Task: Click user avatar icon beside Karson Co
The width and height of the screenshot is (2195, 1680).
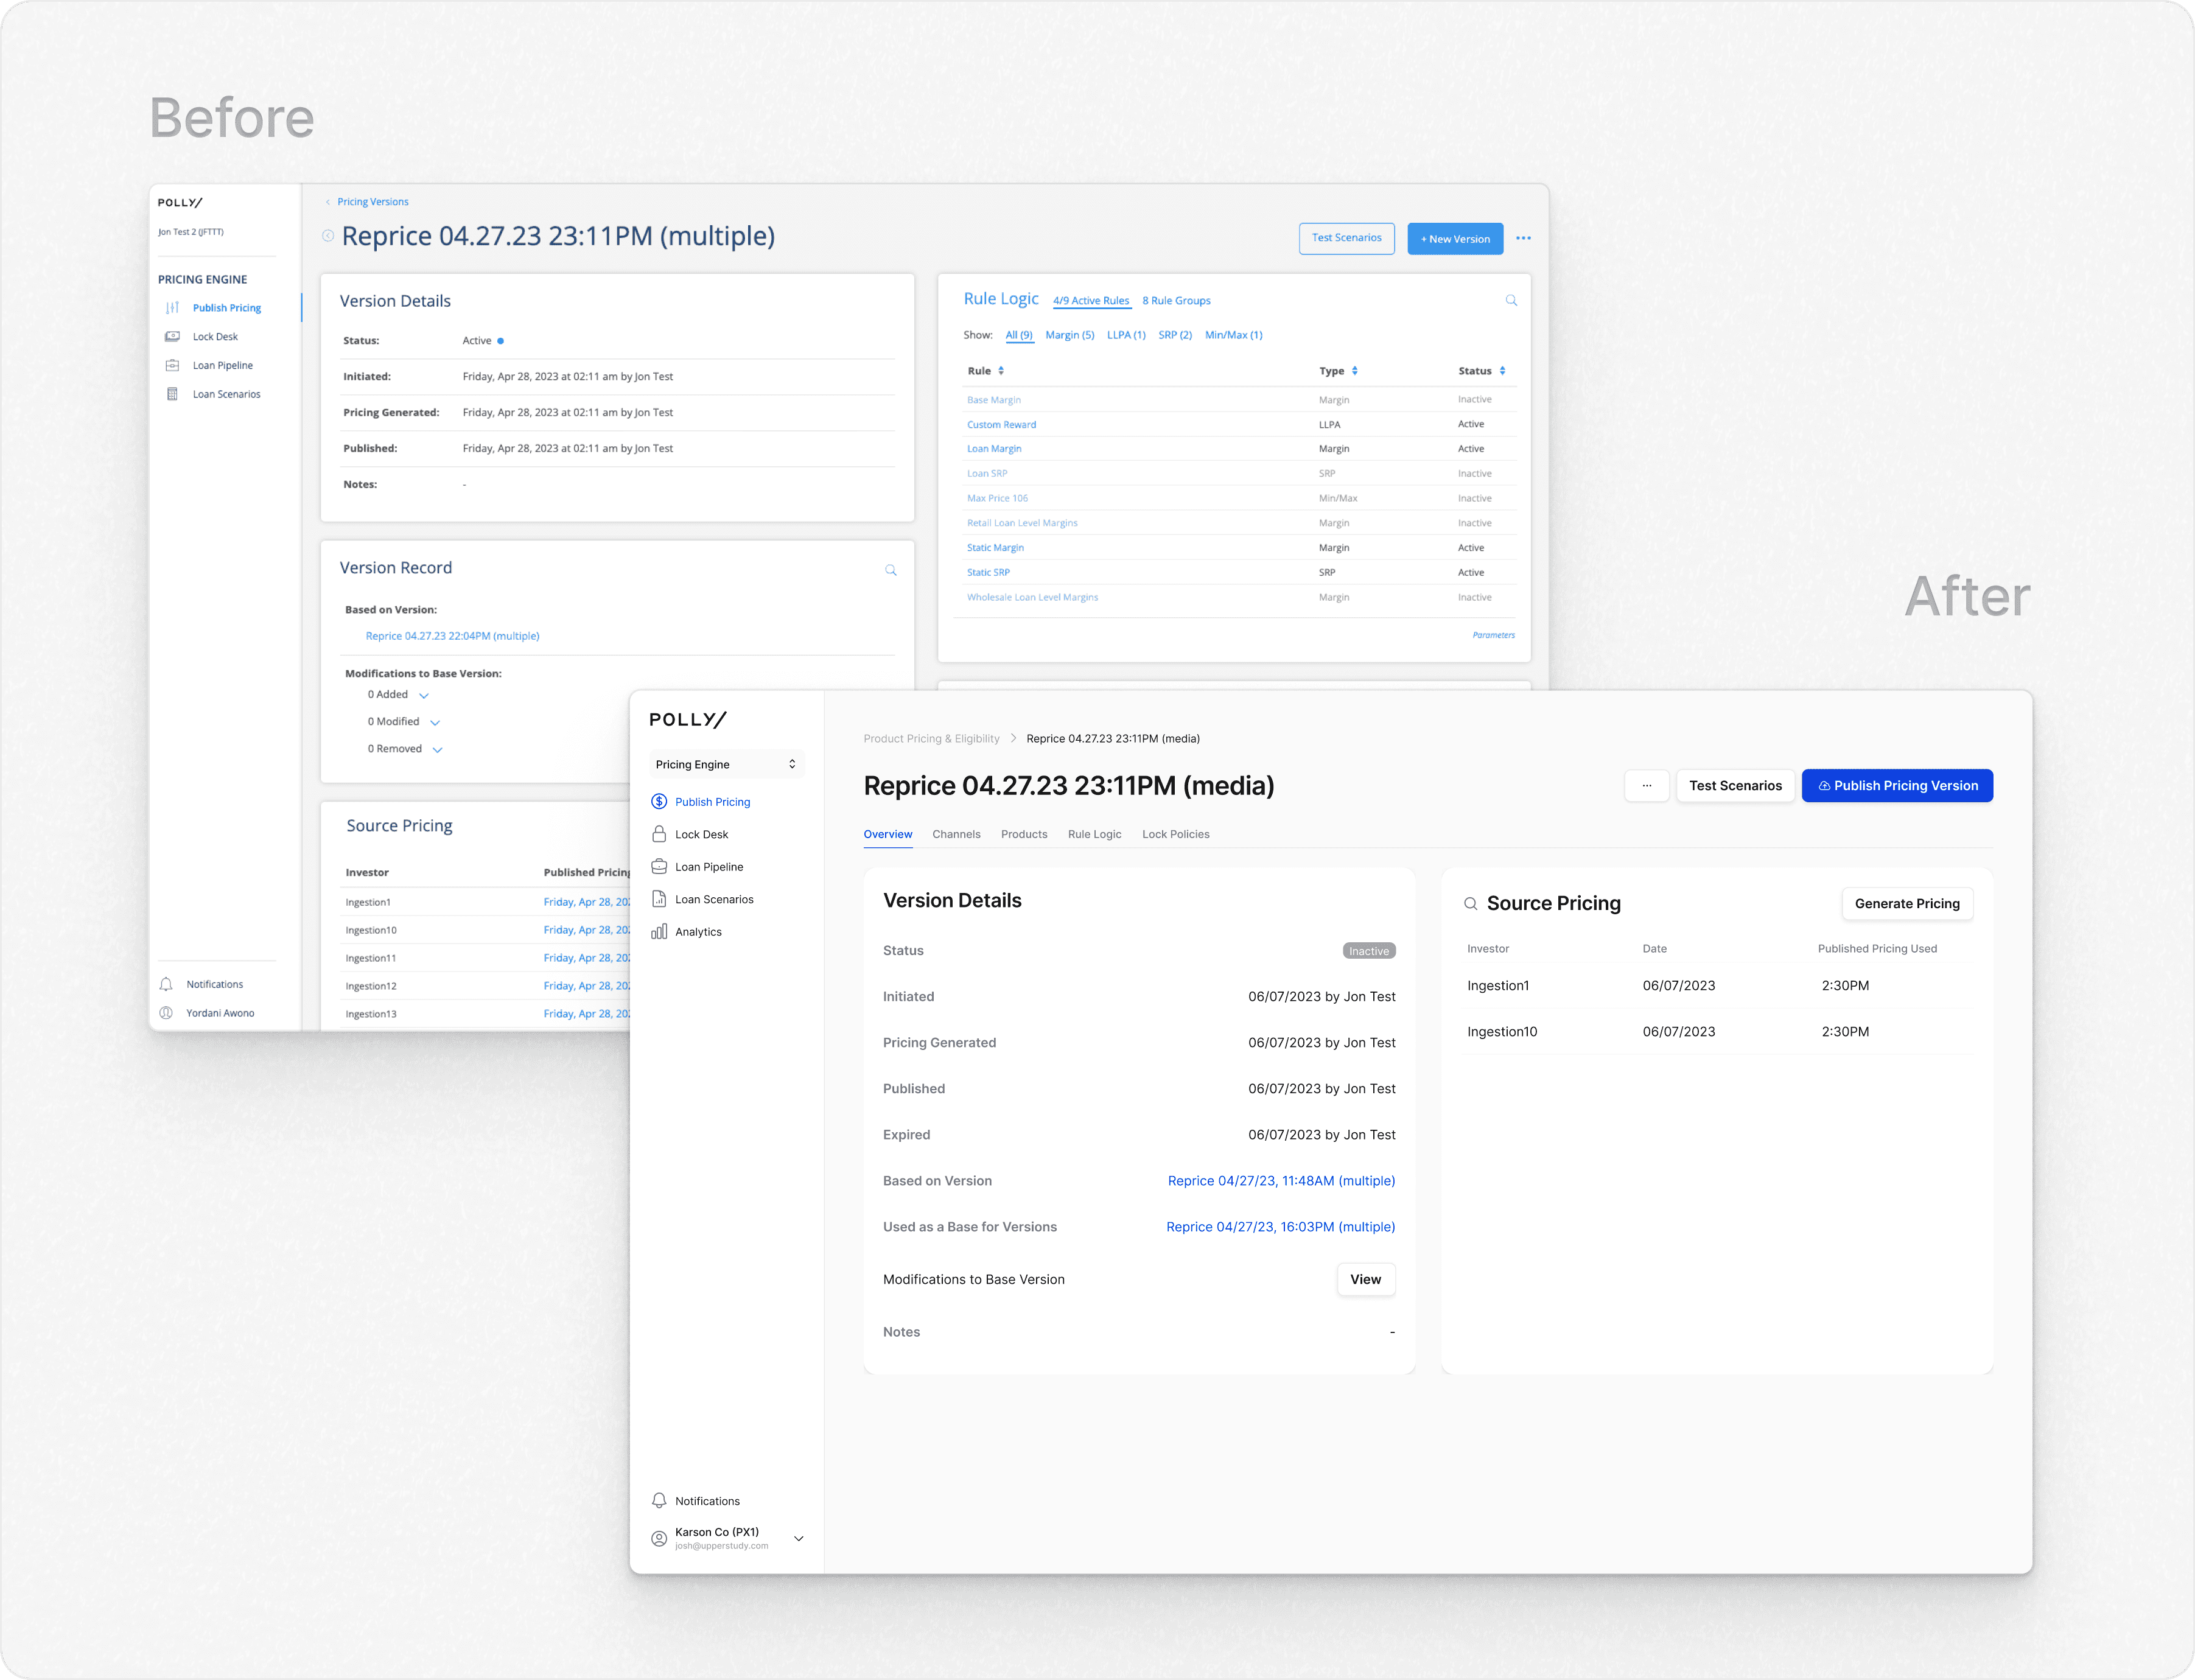Action: point(659,1538)
